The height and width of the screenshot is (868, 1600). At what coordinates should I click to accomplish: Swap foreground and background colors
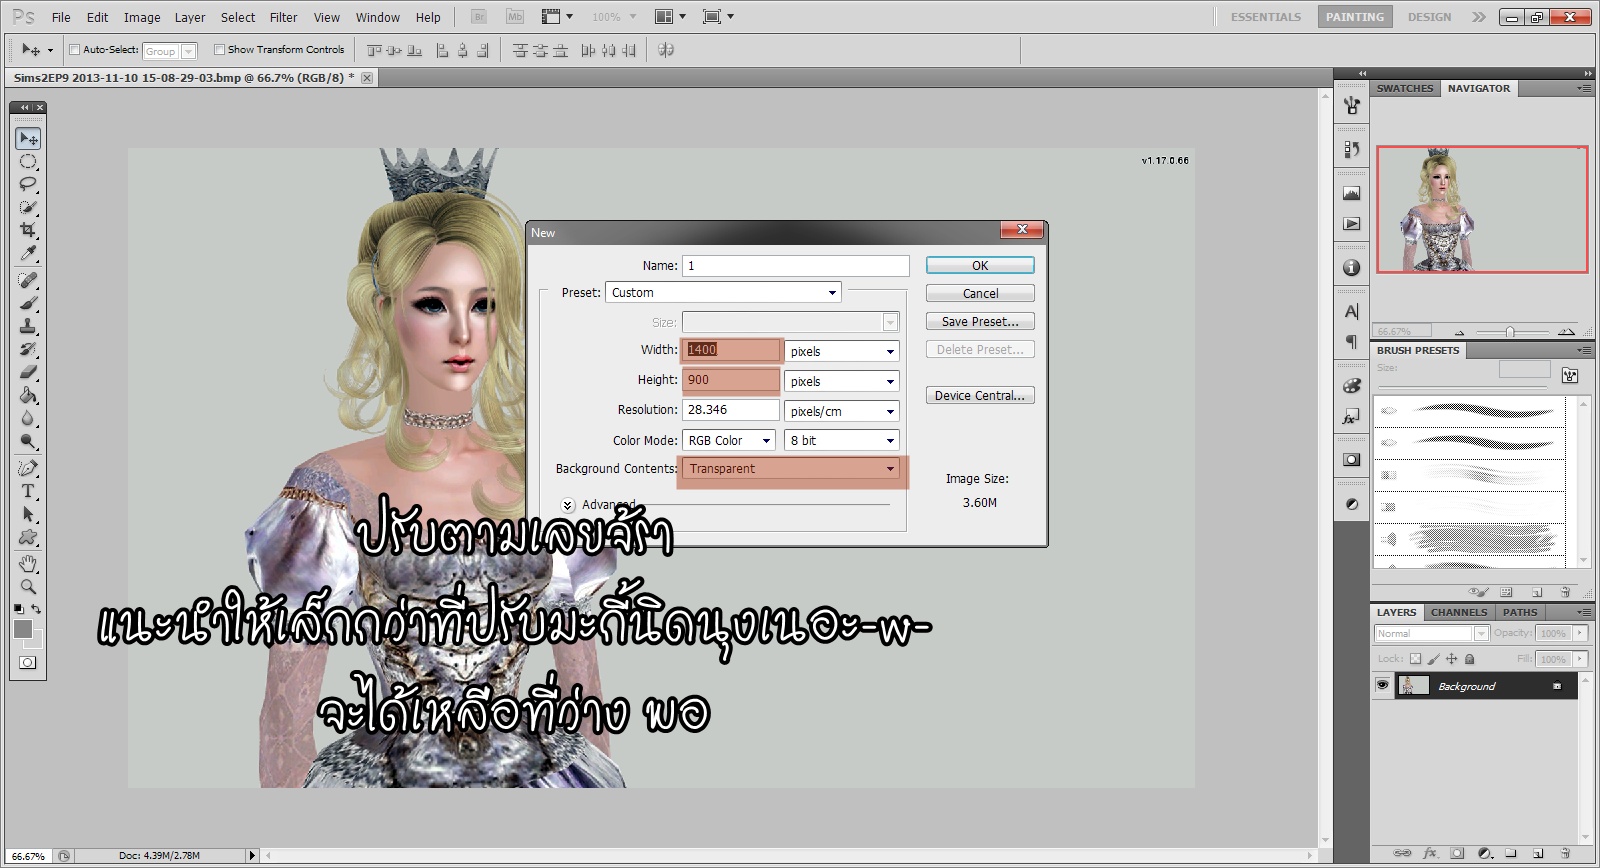[x=36, y=608]
